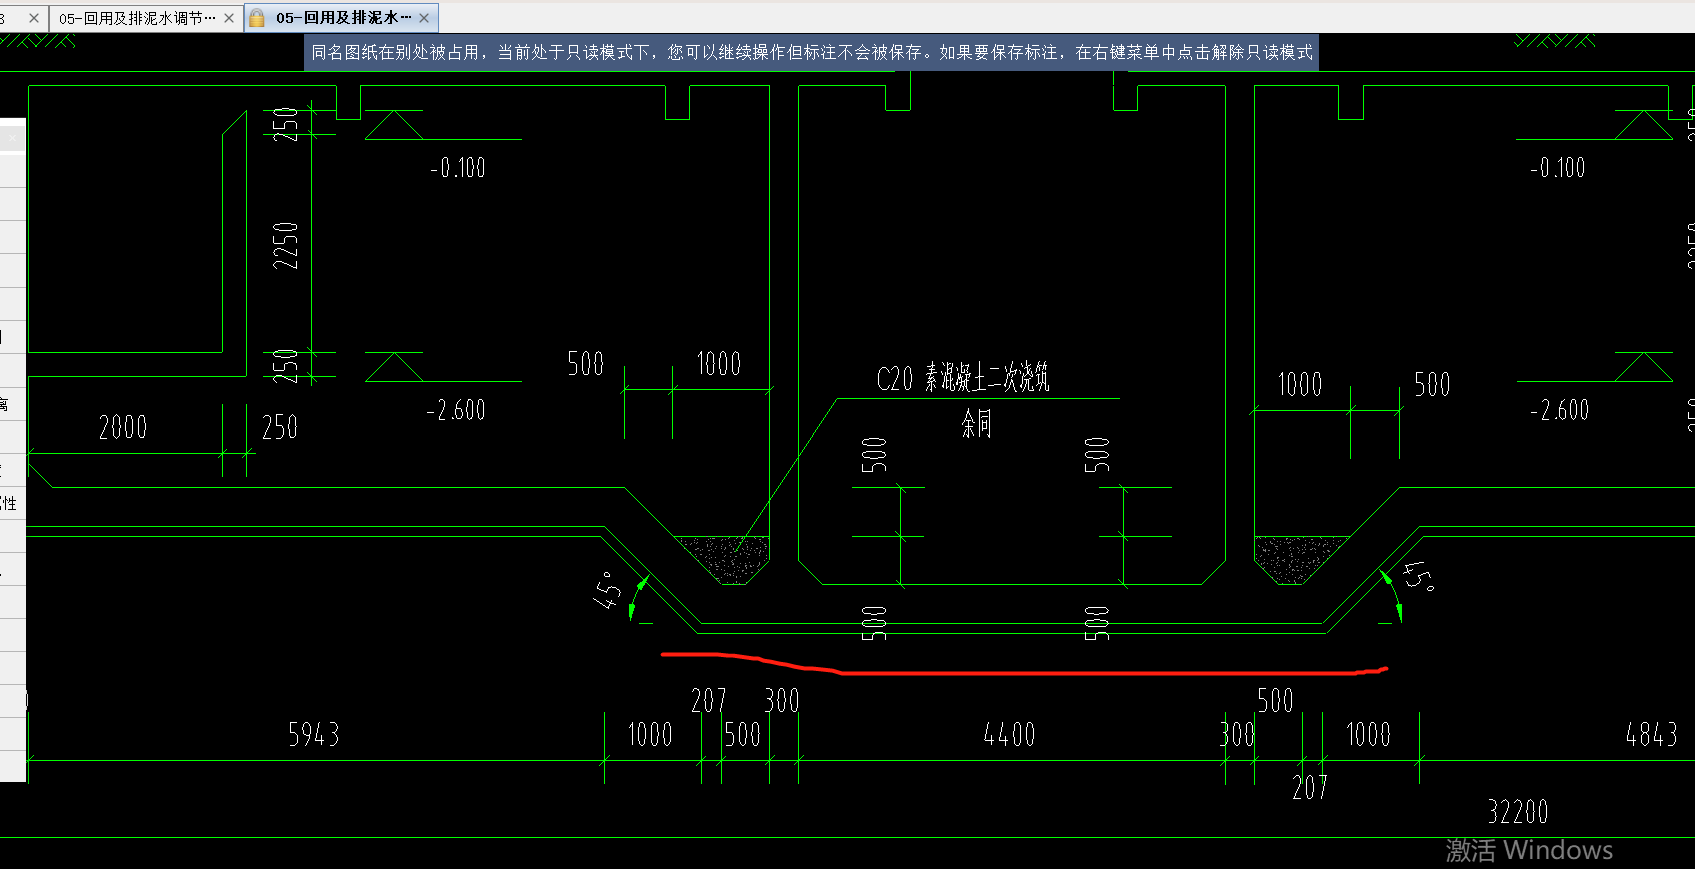Image resolution: width=1695 pixels, height=869 pixels.
Task: Select the 32200 overall dimension text
Action: point(1518,811)
